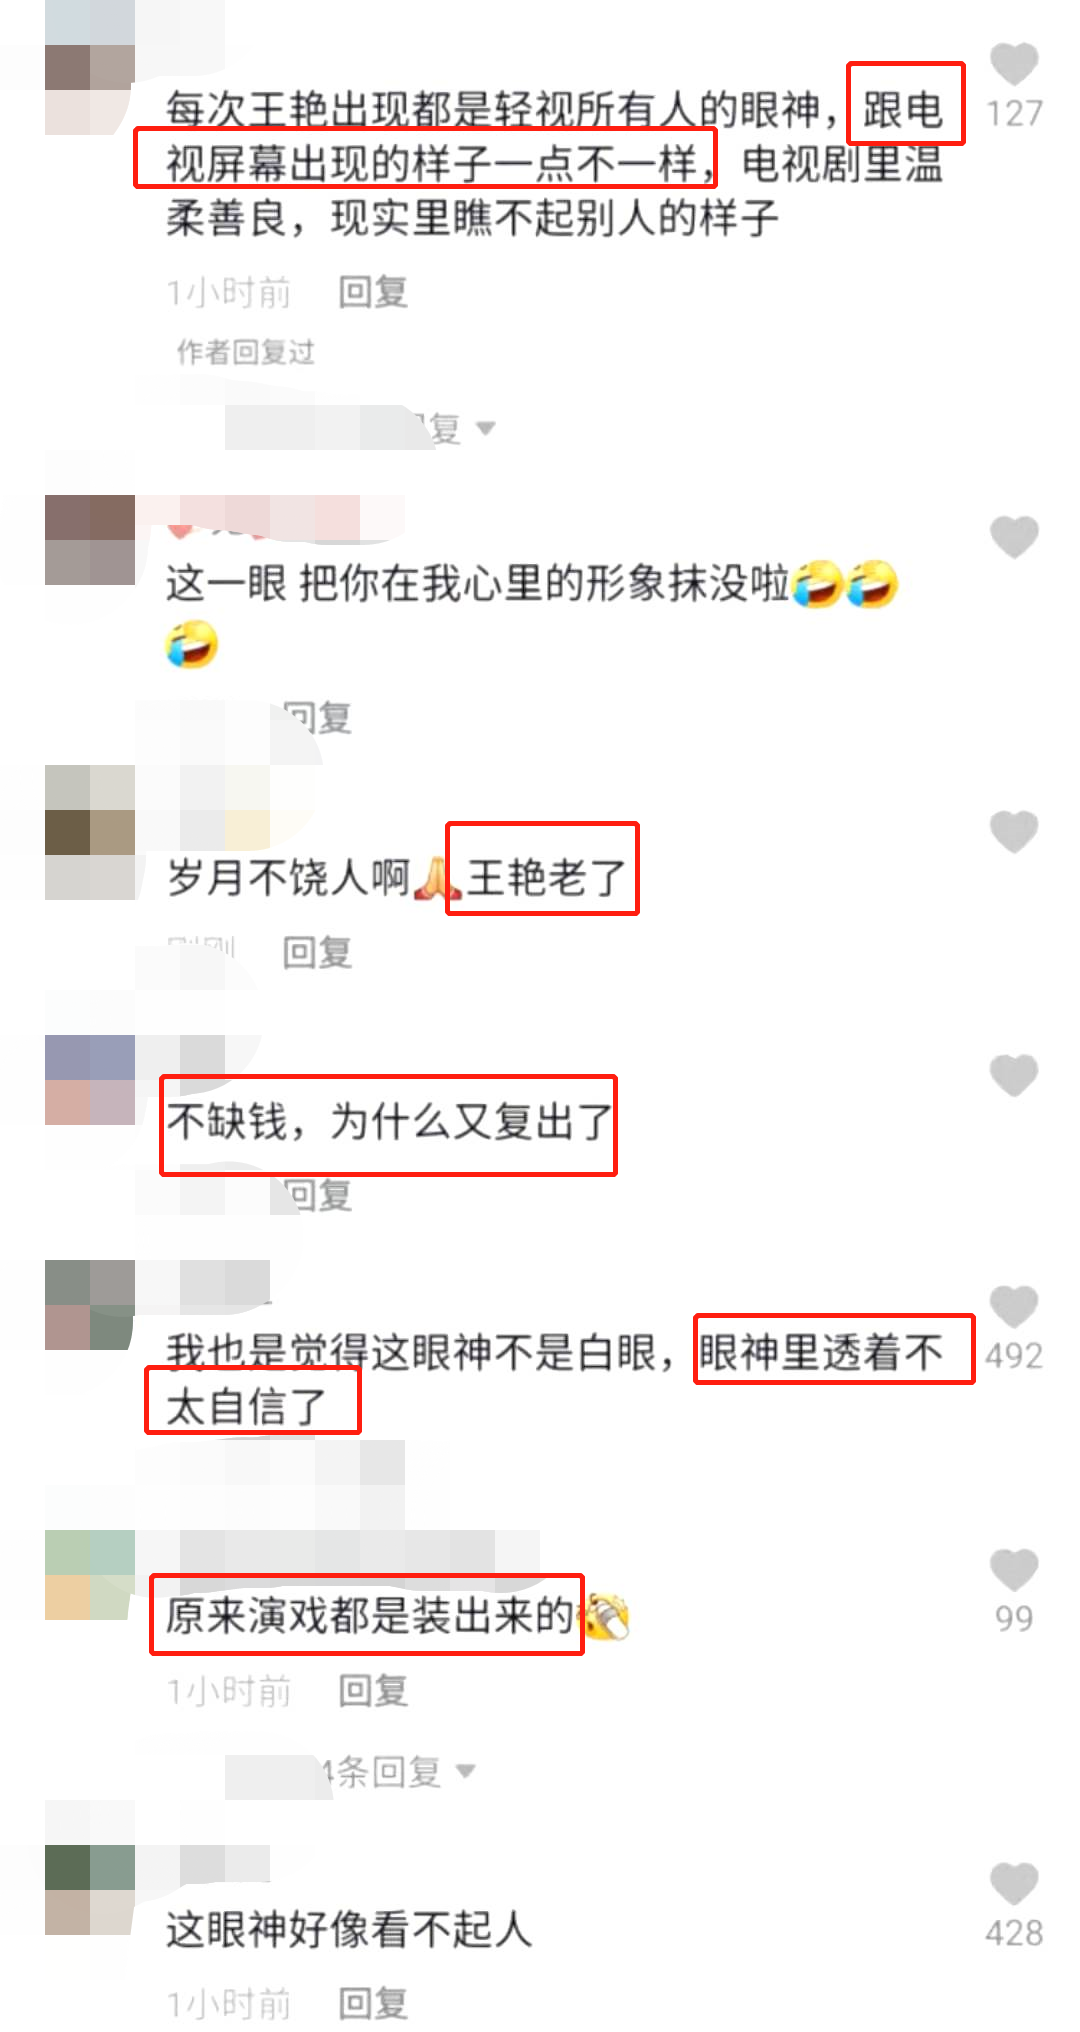Select the comment text 这眼神好像看不起人

(349, 1930)
